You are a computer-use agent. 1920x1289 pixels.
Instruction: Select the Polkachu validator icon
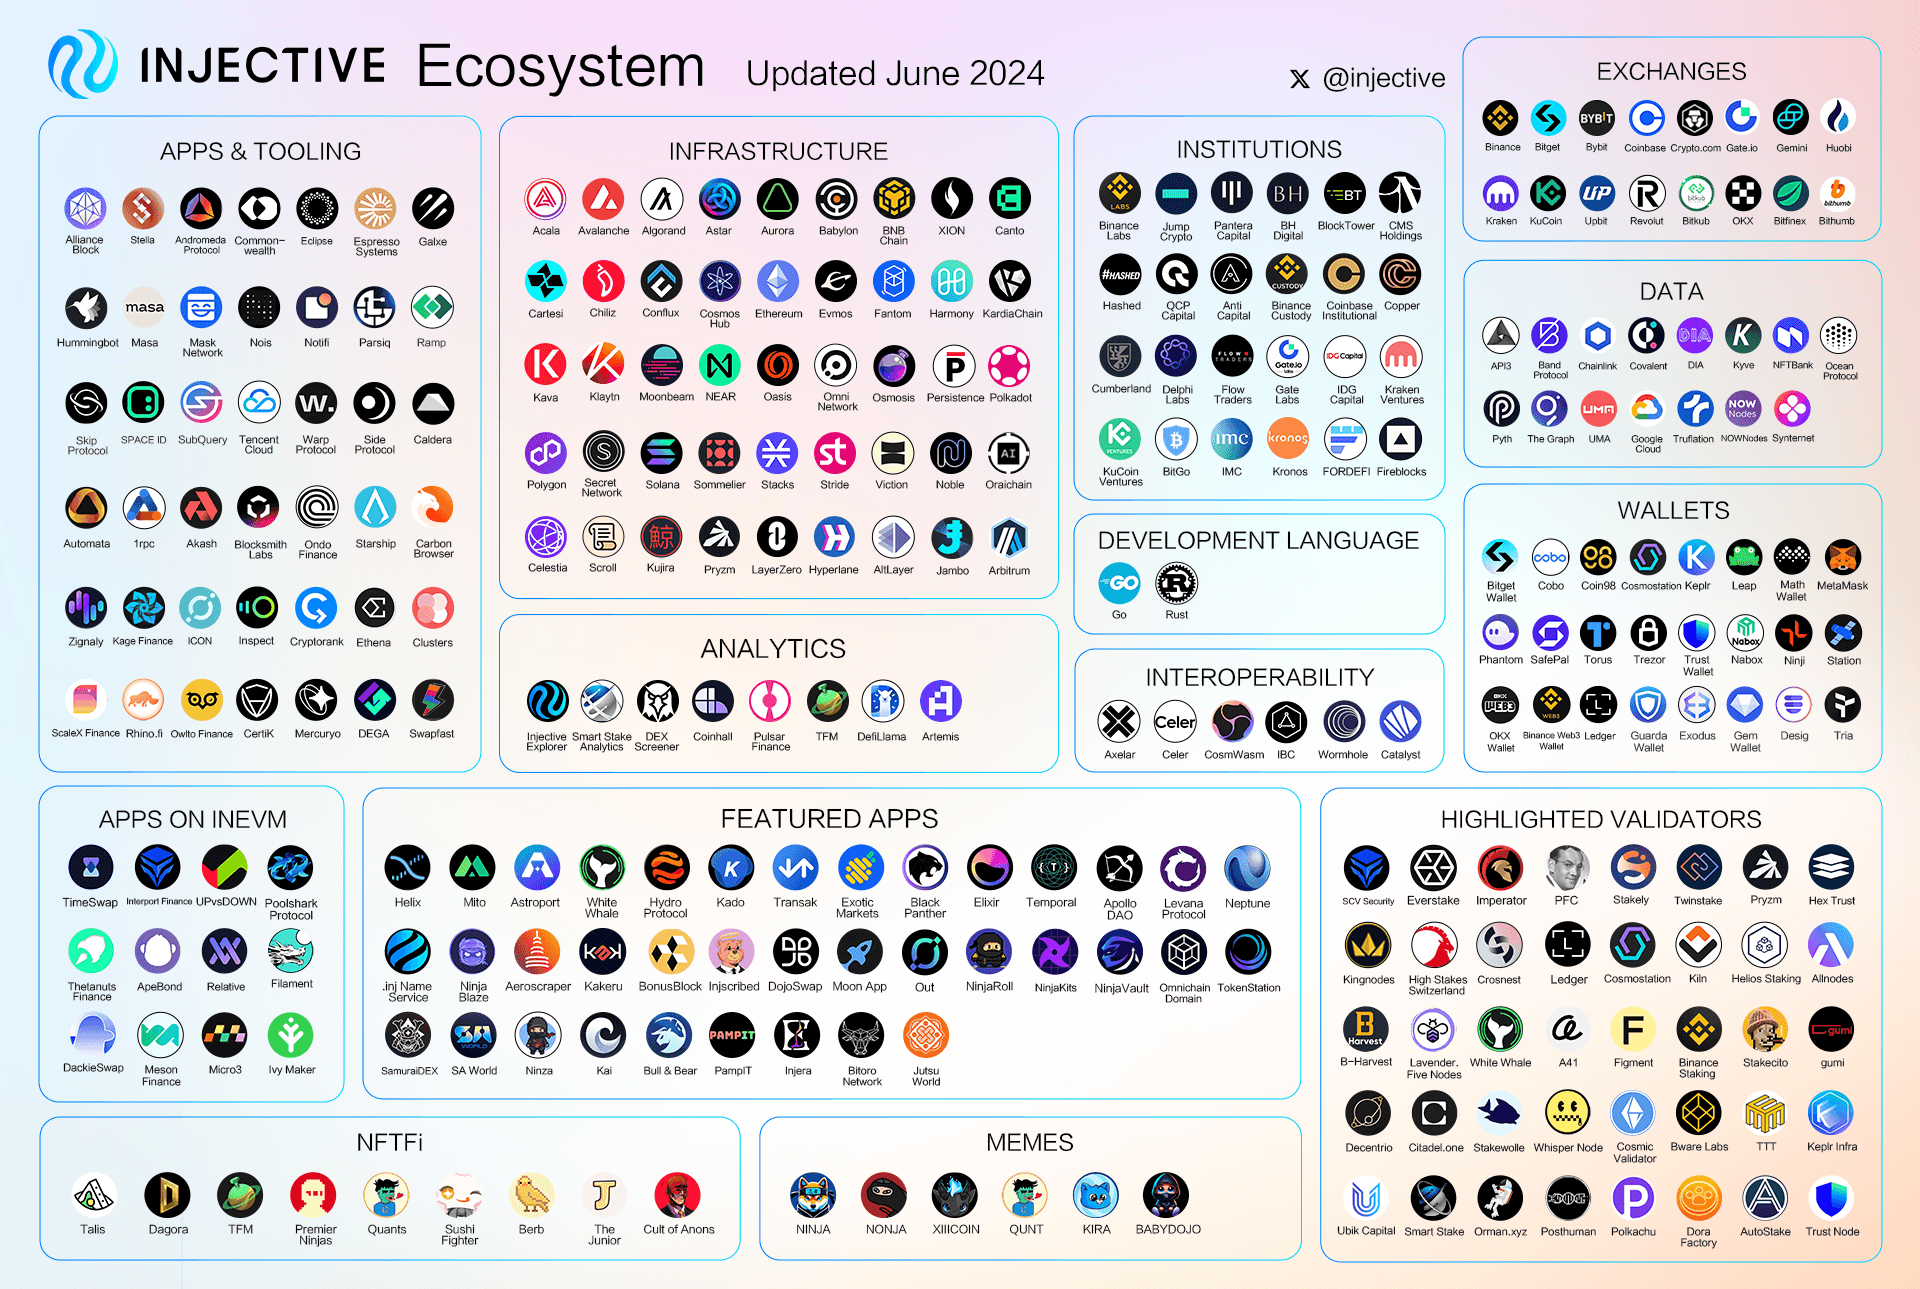click(1633, 1198)
